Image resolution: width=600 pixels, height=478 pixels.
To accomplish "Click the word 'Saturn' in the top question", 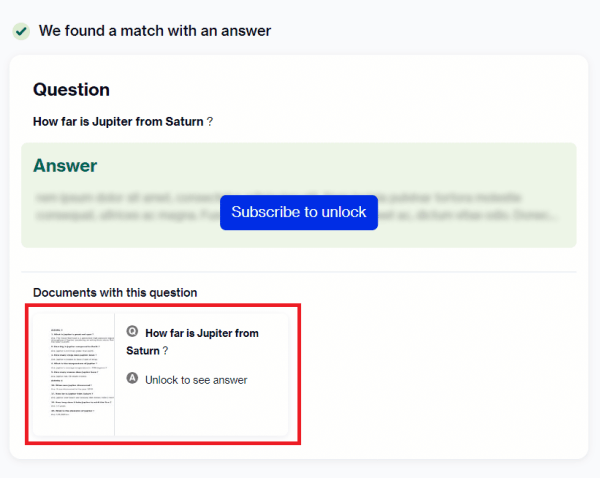I will (x=184, y=122).
